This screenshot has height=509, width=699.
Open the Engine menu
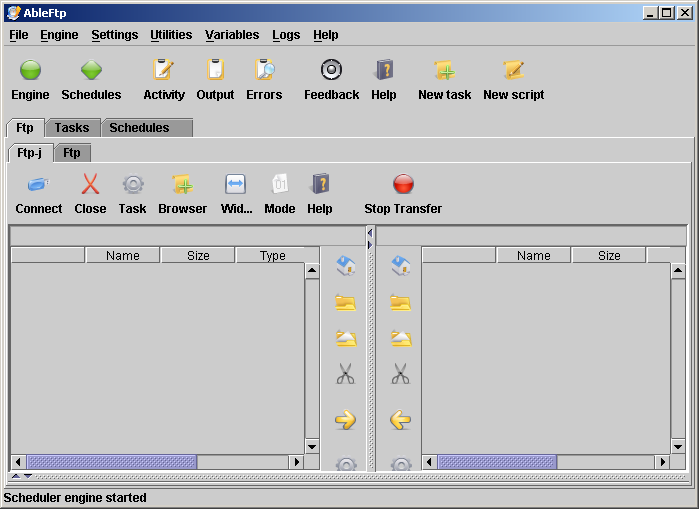[x=59, y=35]
